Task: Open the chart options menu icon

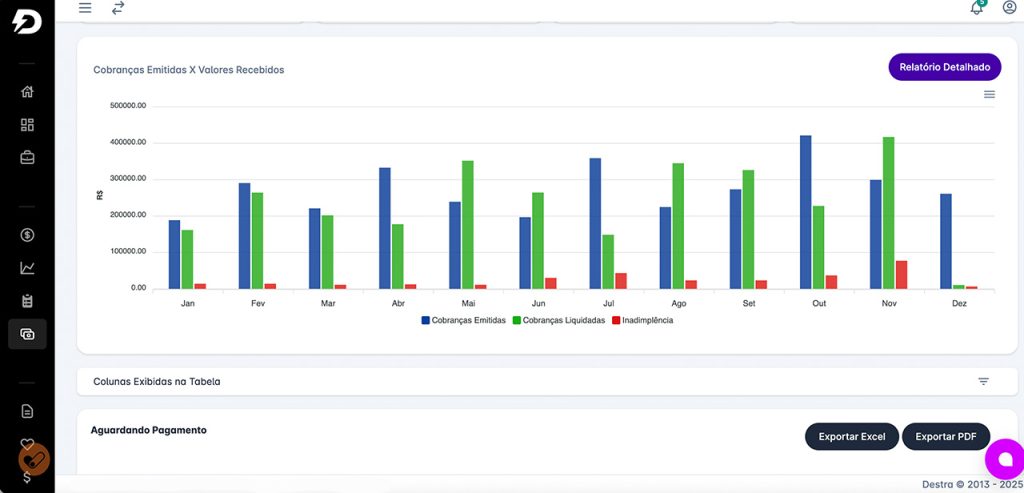Action: [x=989, y=94]
